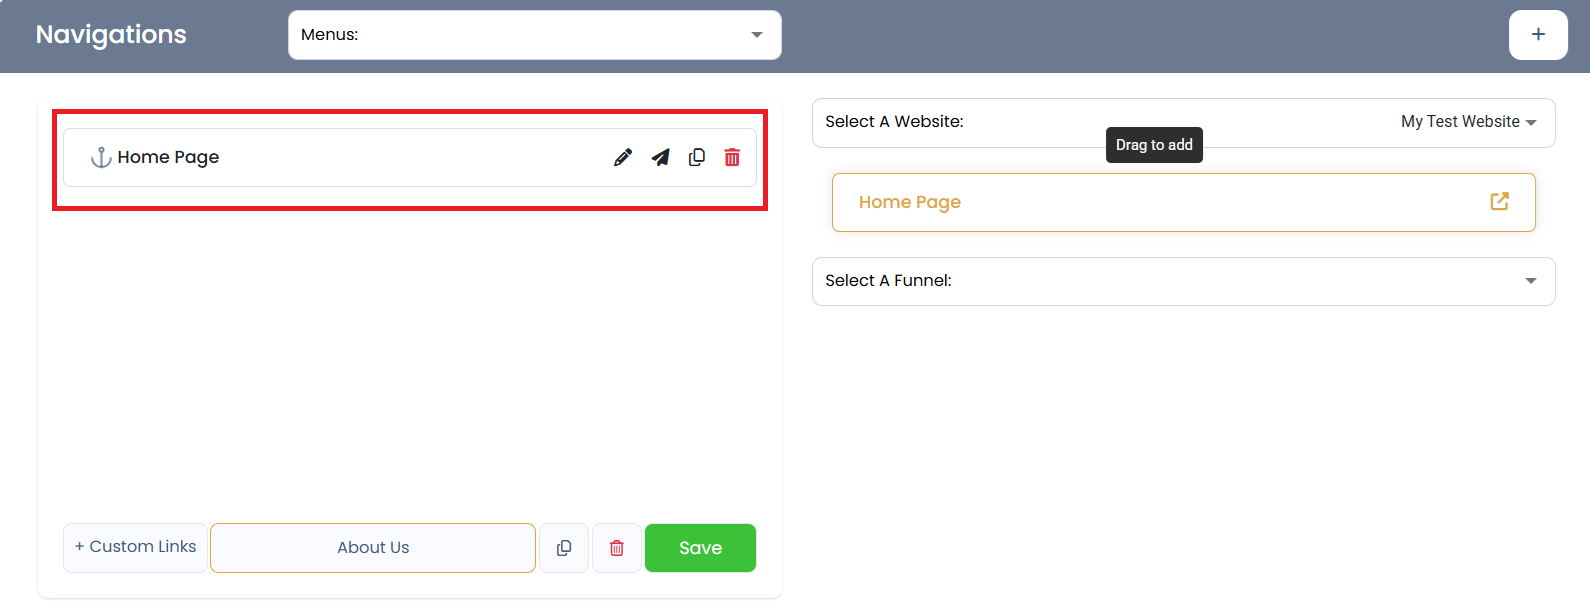Click the paper plane icon on Home Page item
Viewport: 1590px width, 607px height.
(660, 158)
